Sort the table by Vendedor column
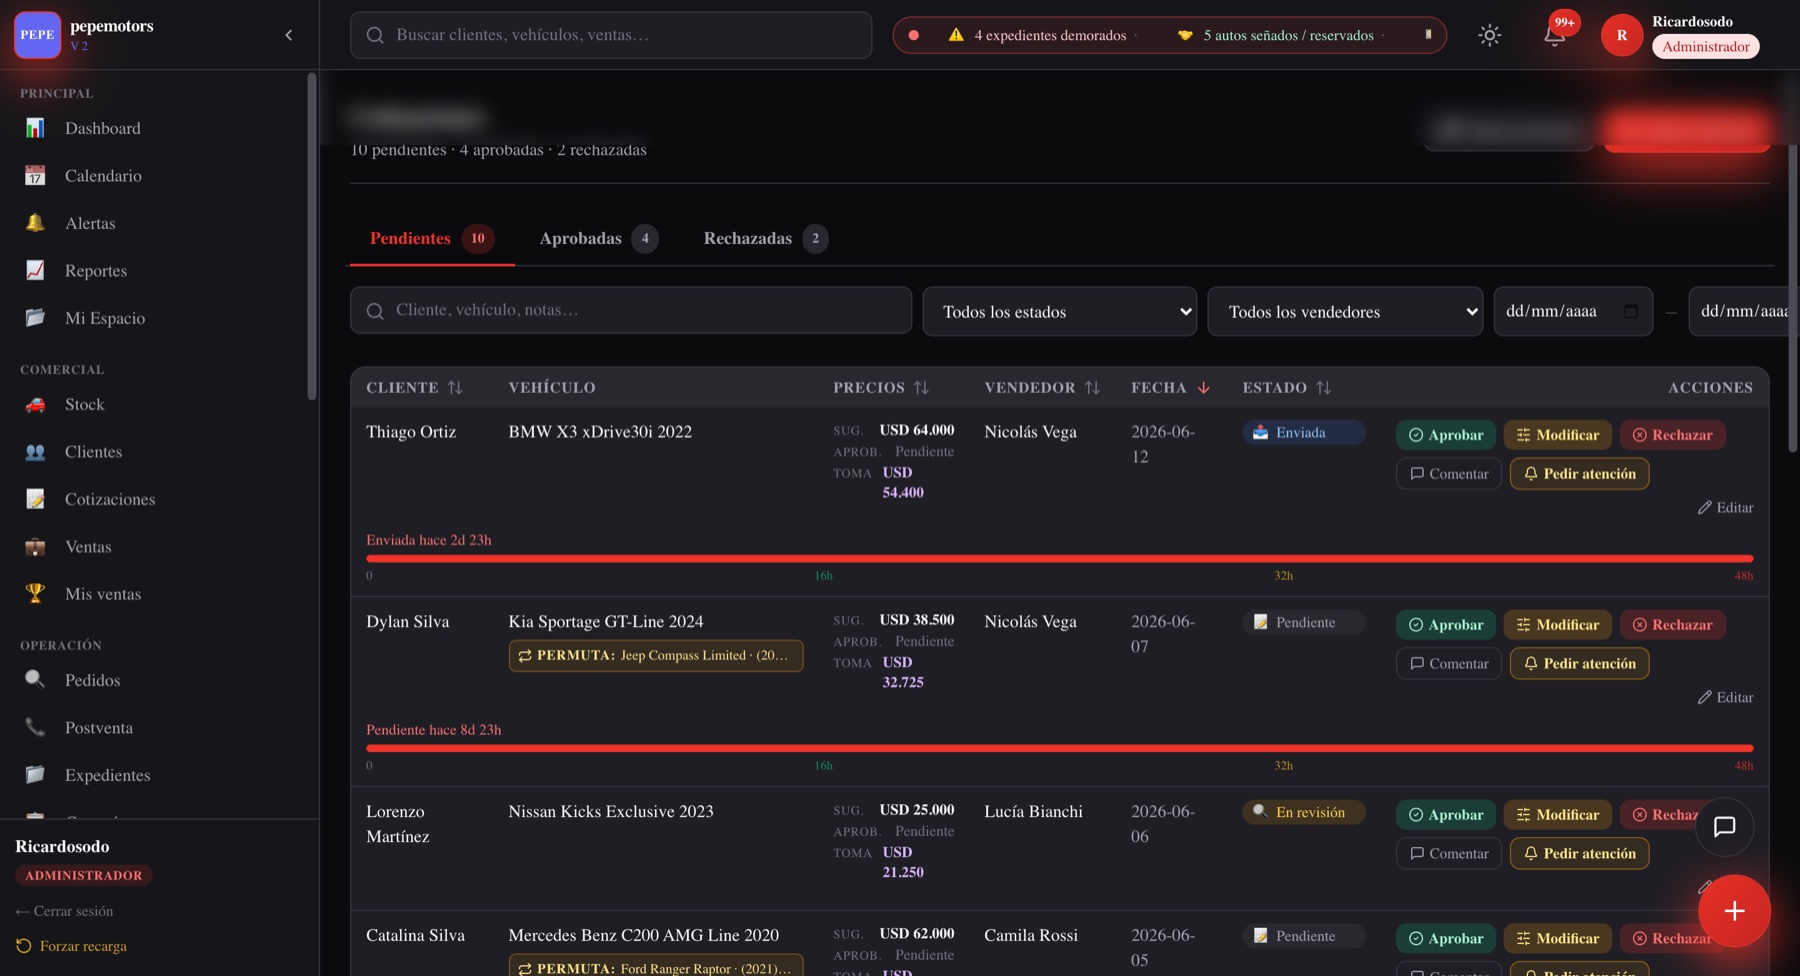This screenshot has height=976, width=1800. point(1042,387)
